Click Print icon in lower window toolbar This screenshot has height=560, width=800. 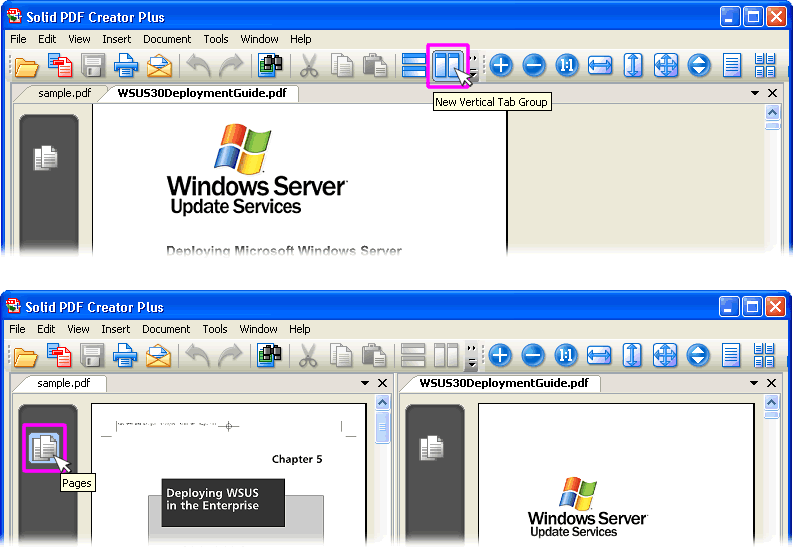(124, 356)
